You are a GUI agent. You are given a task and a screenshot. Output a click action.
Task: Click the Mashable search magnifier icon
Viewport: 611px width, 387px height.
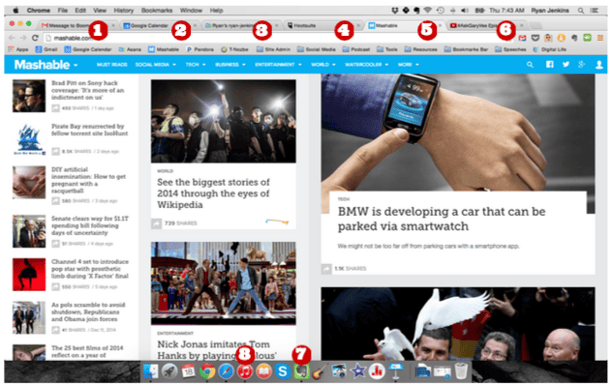click(530, 65)
